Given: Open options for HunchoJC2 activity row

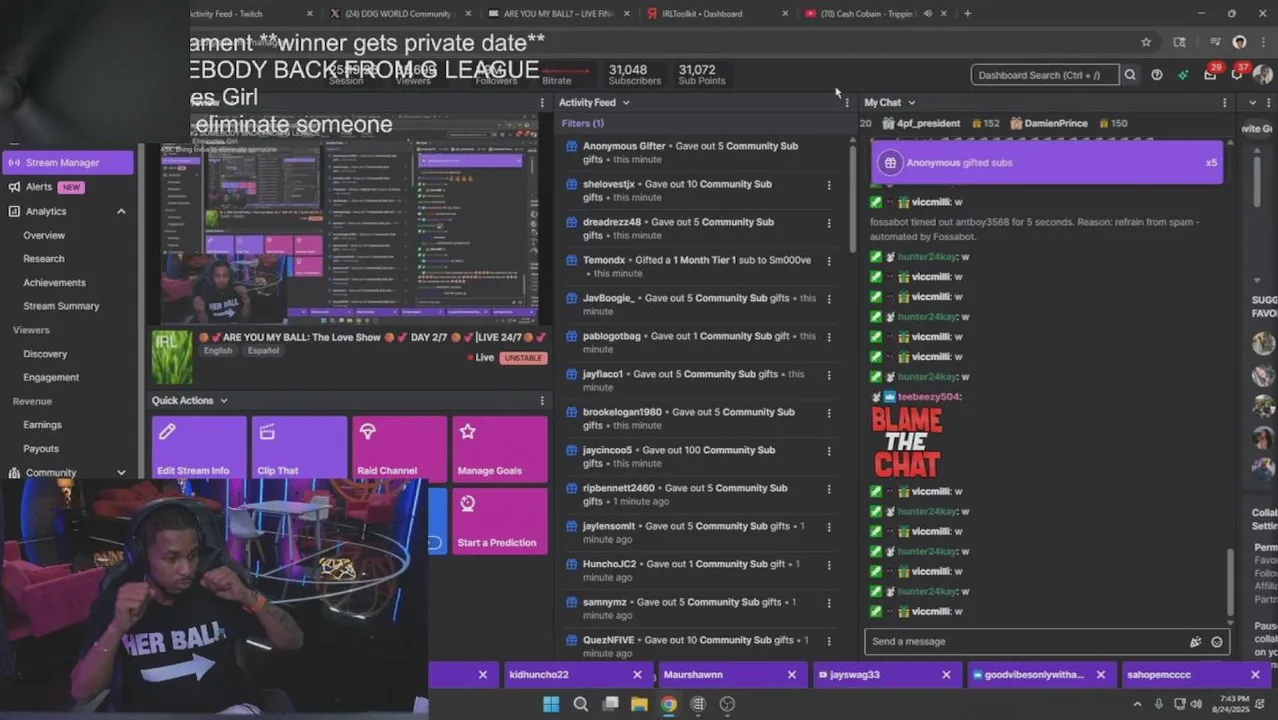Looking at the screenshot, I should coord(828,564).
